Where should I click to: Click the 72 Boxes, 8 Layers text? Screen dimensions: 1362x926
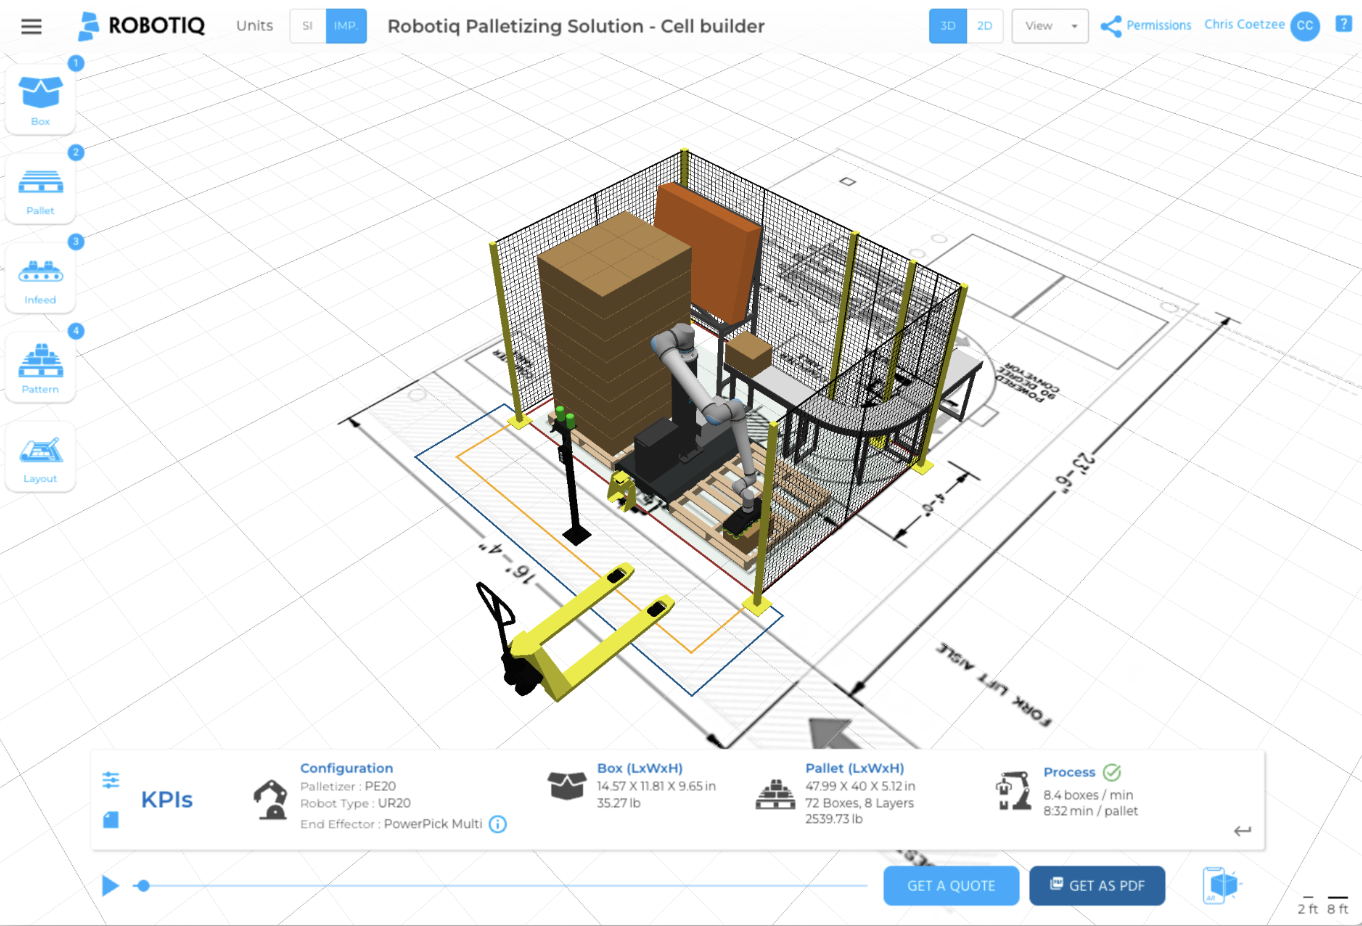pos(860,803)
